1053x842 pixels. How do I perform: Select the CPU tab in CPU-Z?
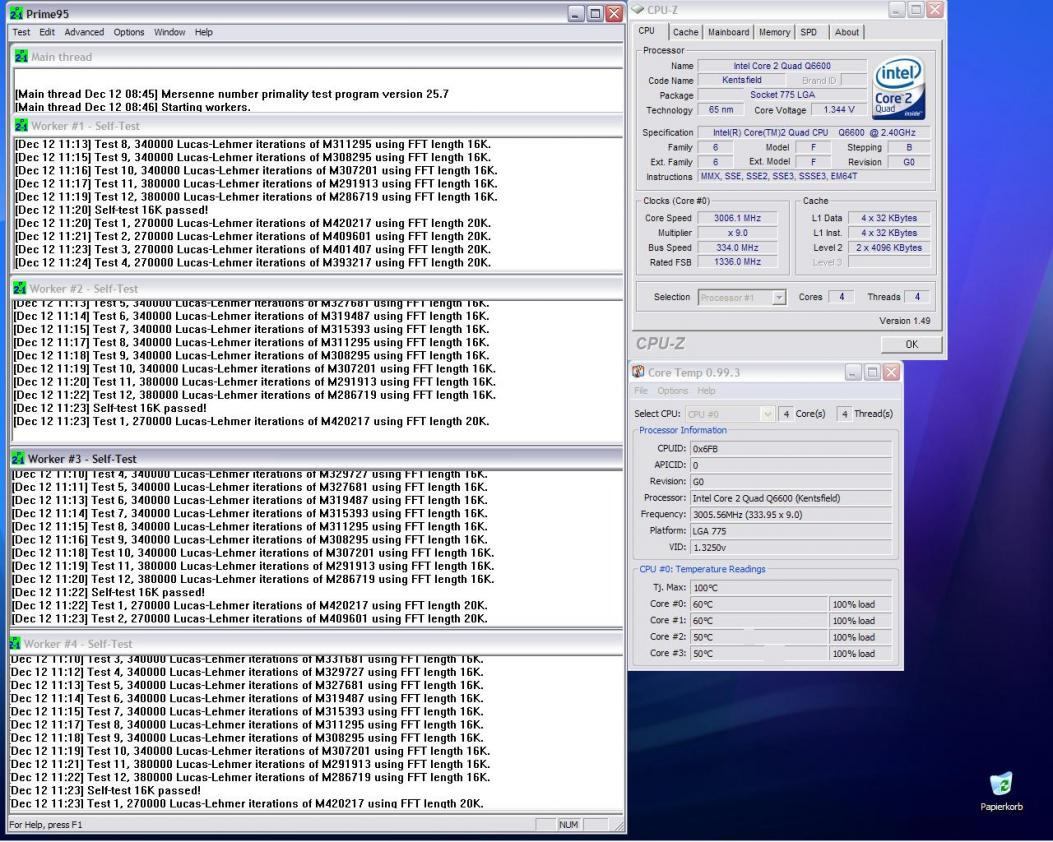click(x=647, y=31)
